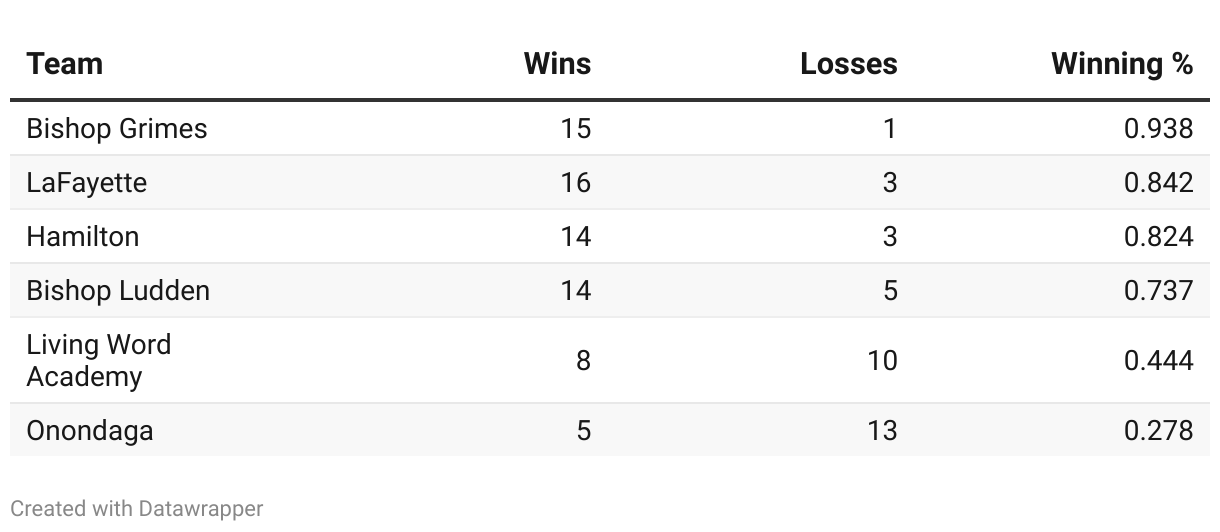
Task: Select the Bishop Grimes team name
Action: point(117,129)
